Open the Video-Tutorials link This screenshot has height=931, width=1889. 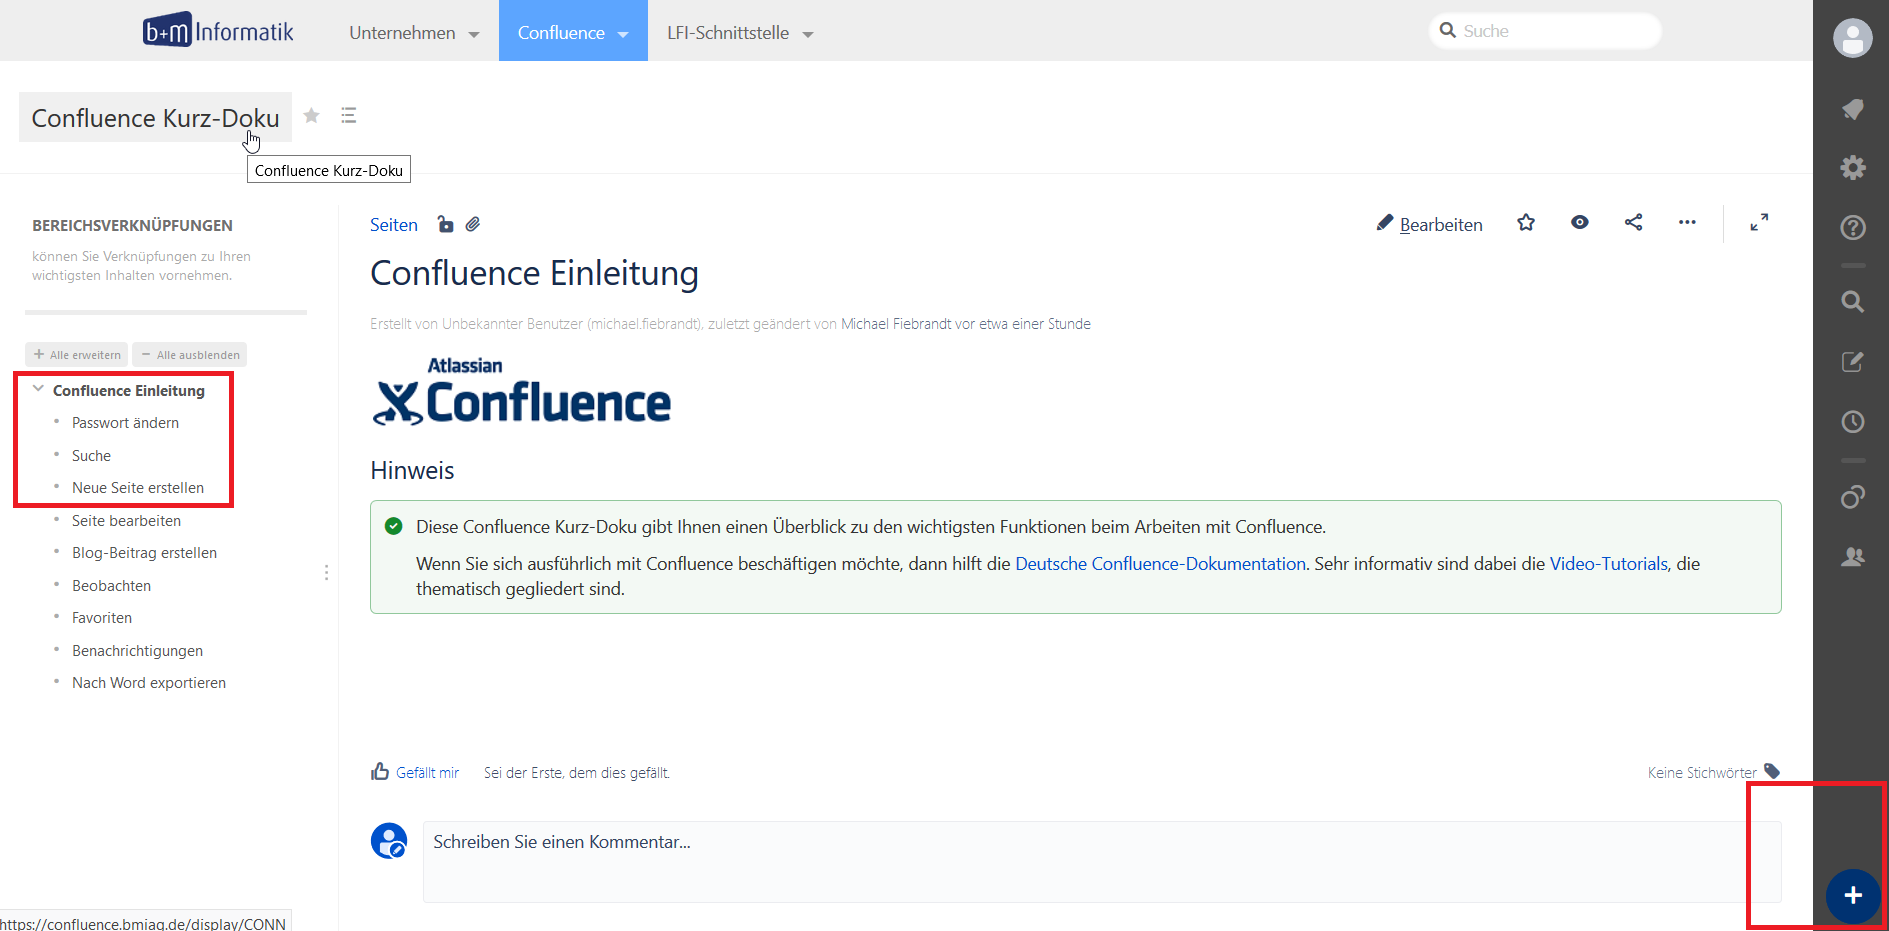click(1608, 564)
